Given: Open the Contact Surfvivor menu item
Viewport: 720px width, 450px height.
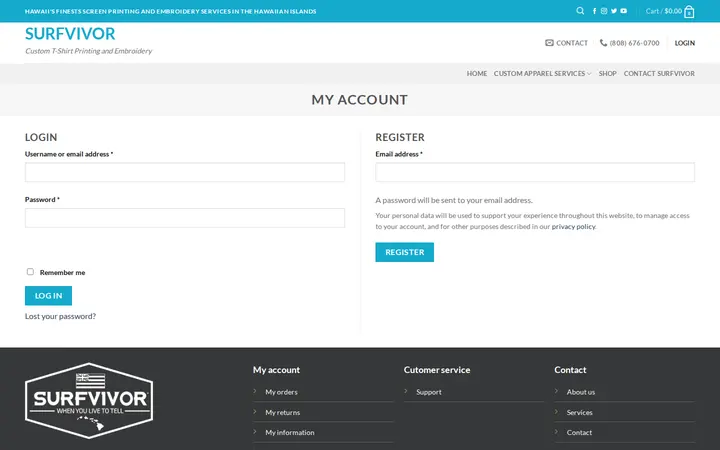Looking at the screenshot, I should click(x=659, y=73).
